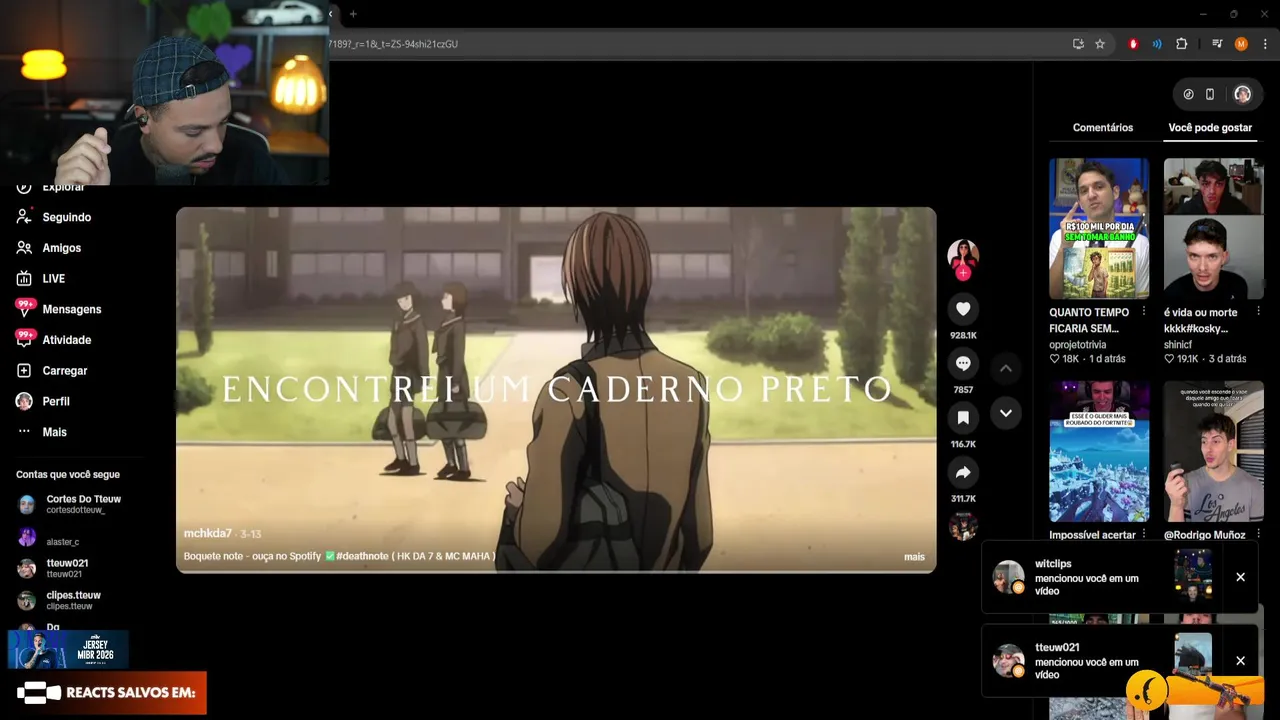Select the 'Você pode gostar' tab
The image size is (1280, 720).
[x=1210, y=128]
